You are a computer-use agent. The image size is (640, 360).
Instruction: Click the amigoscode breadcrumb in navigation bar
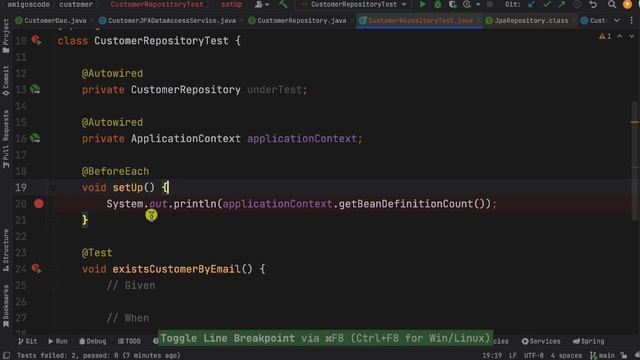(29, 4)
